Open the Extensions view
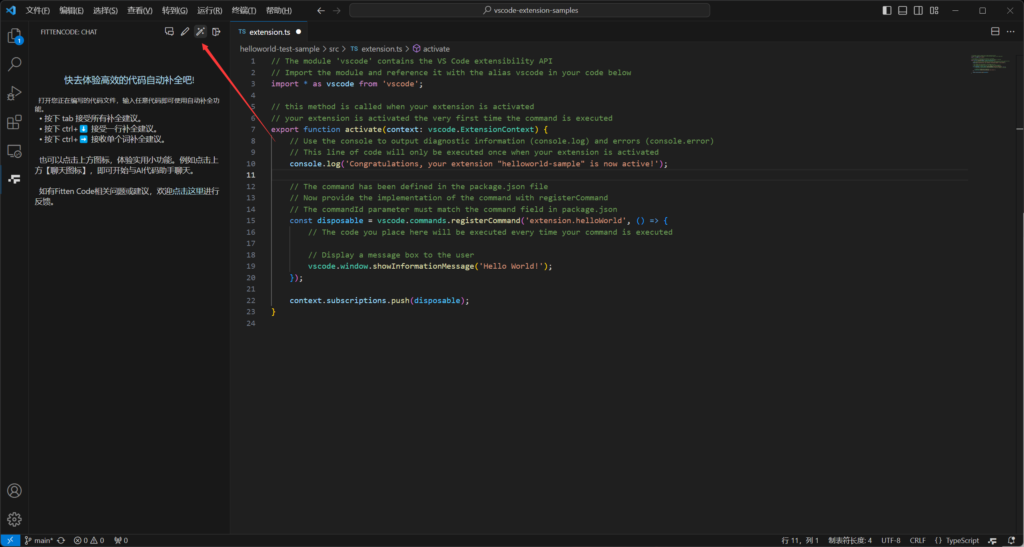Viewport: 1024px width, 547px height. click(15, 122)
